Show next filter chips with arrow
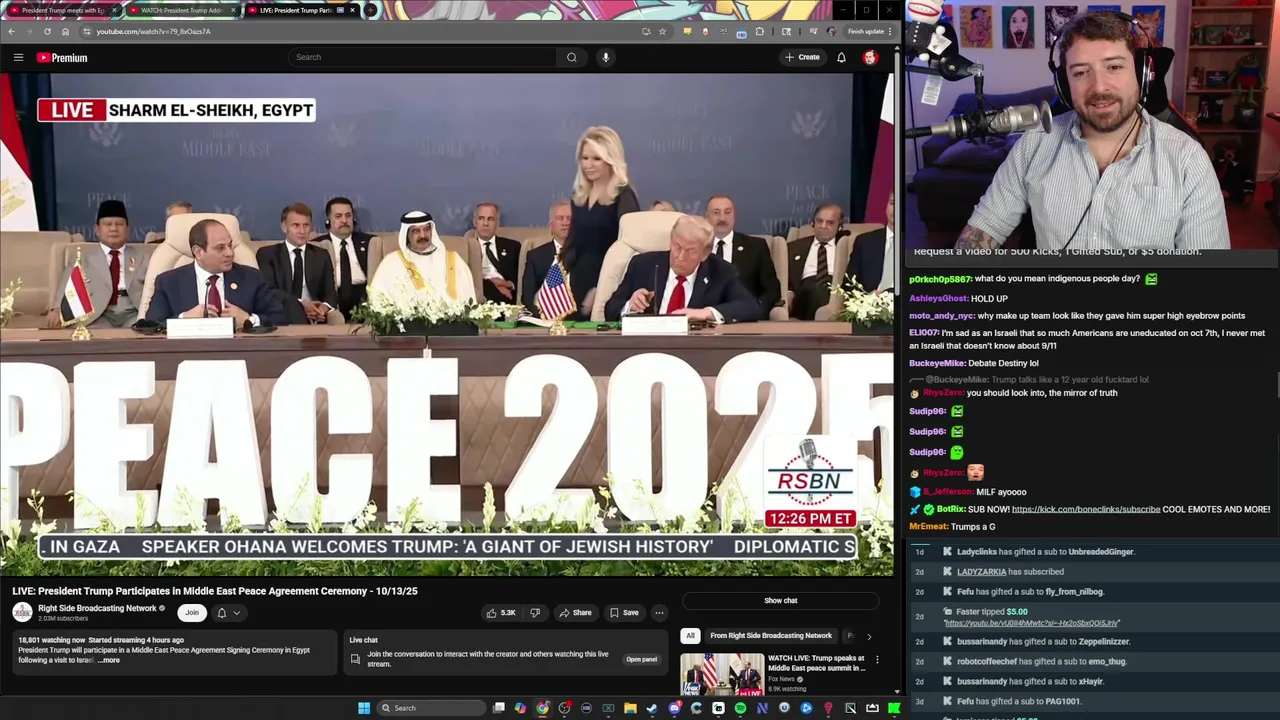 point(868,636)
